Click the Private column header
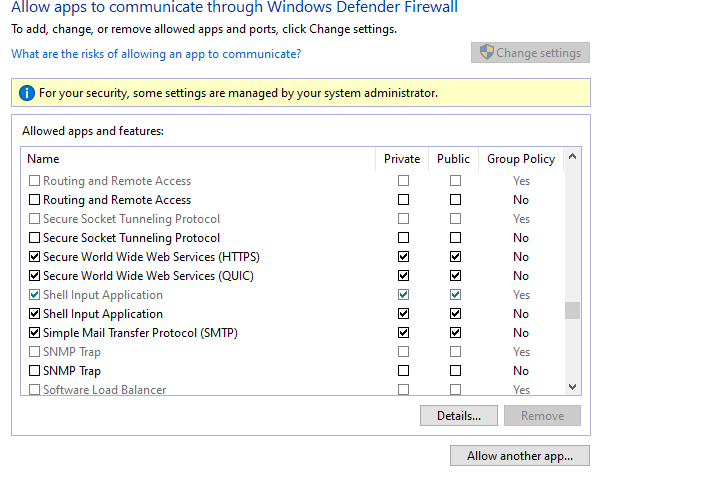709x492 pixels. (402, 159)
